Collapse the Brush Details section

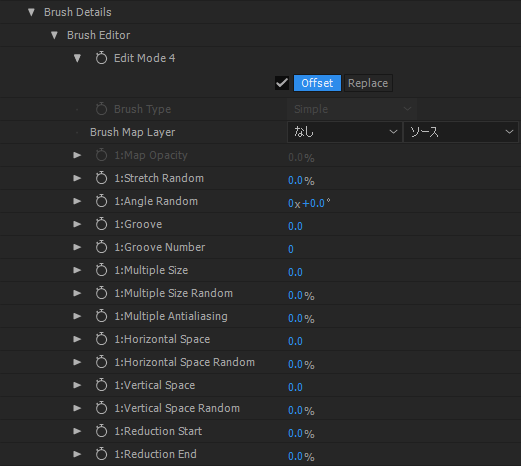(x=31, y=12)
